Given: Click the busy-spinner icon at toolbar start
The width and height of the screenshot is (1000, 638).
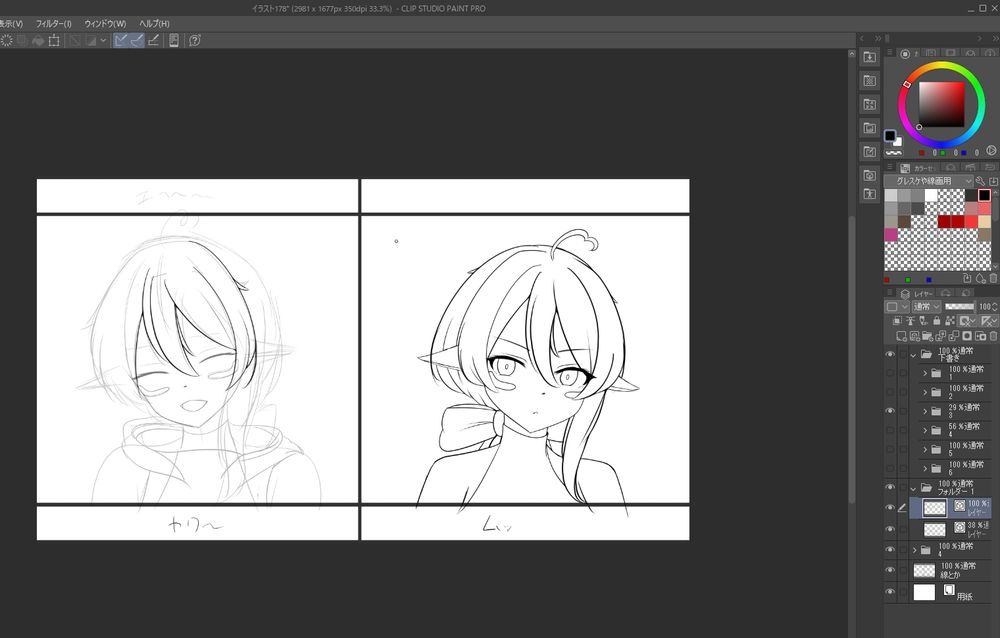Looking at the screenshot, I should tap(6, 40).
